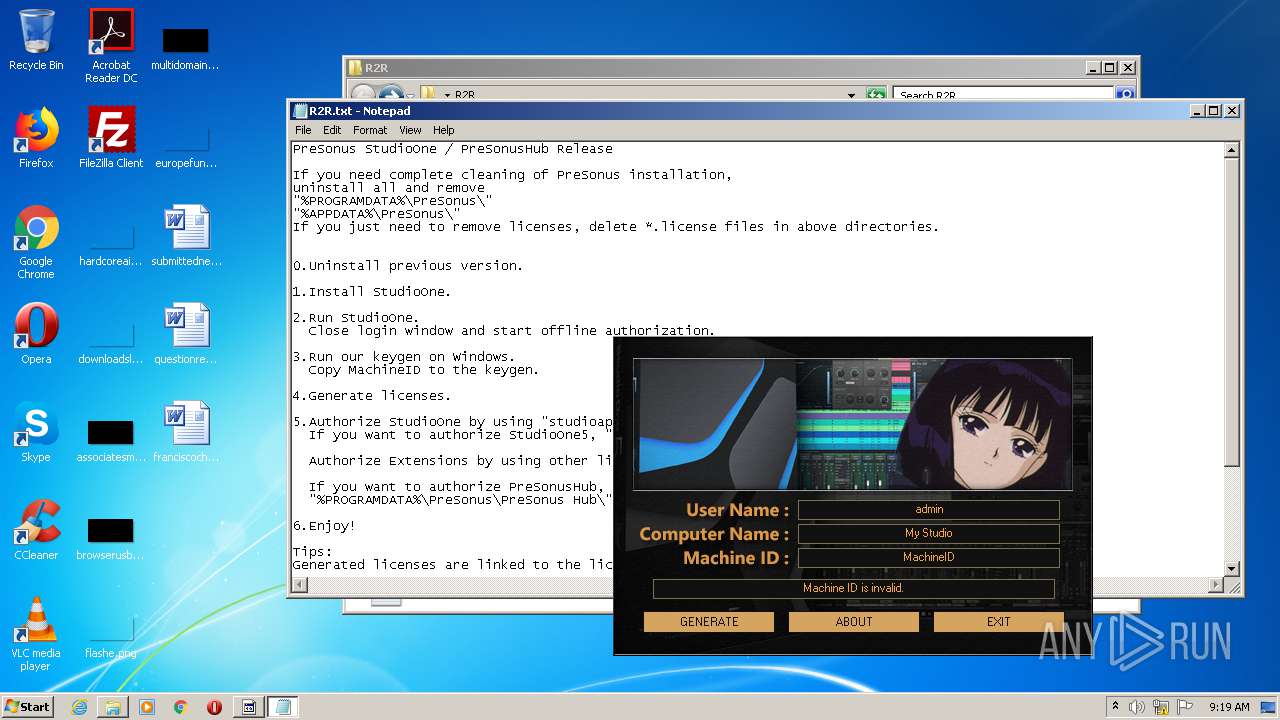Click the Start button on taskbar
This screenshot has height=720, width=1280.
27,706
